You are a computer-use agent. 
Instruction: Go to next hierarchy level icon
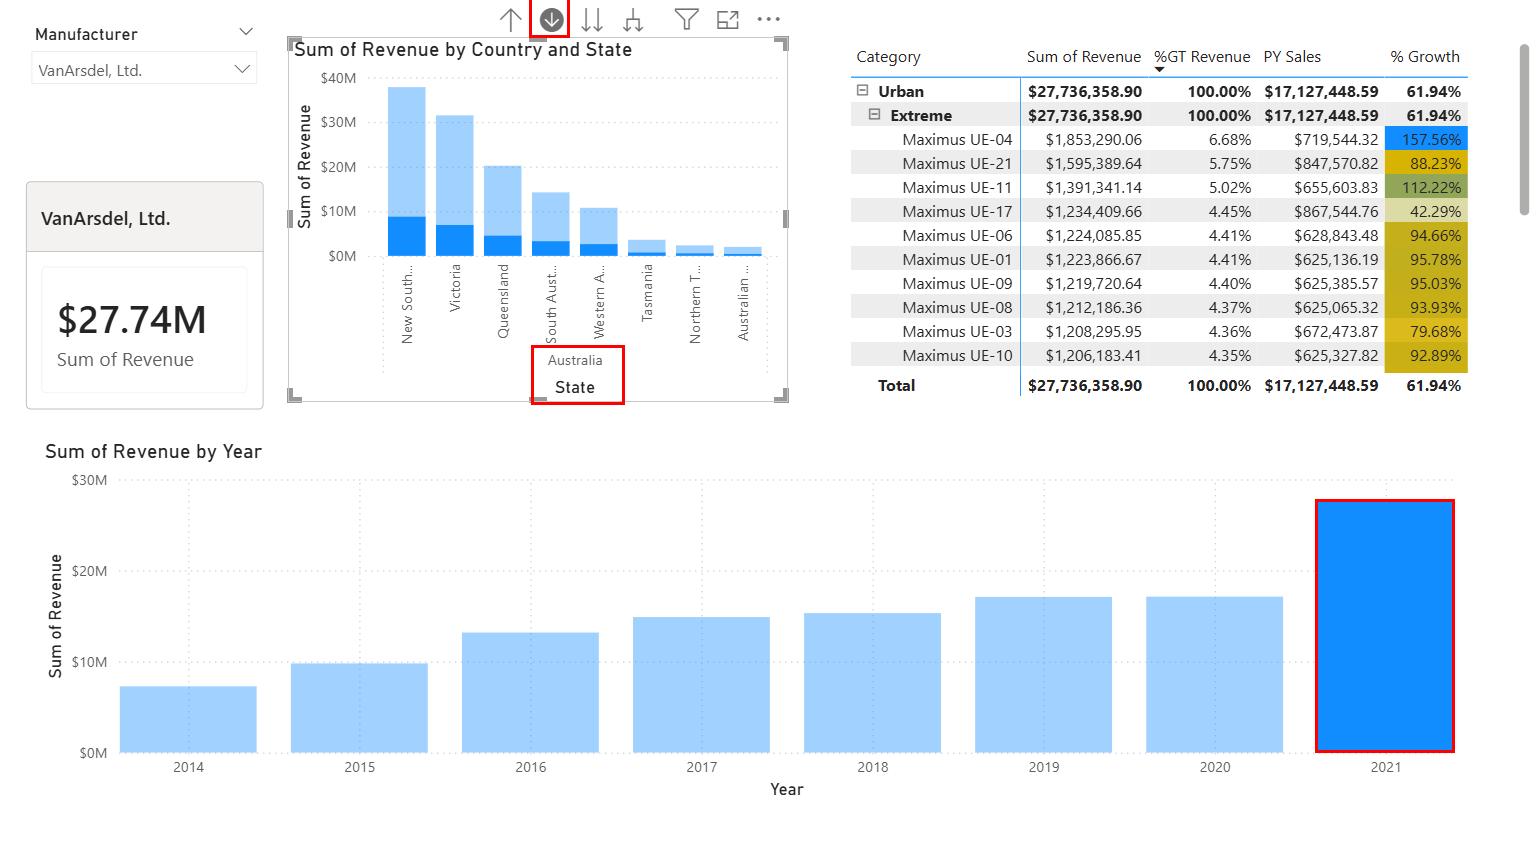click(592, 19)
